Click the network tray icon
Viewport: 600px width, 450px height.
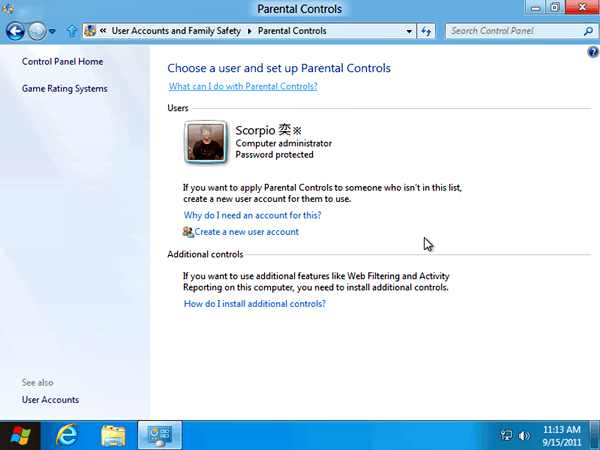pos(506,435)
